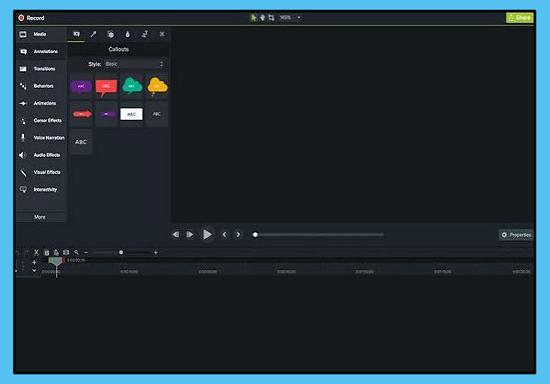The height and width of the screenshot is (384, 550).
Task: Select the Crop tool in top toolbar
Action: click(x=271, y=18)
